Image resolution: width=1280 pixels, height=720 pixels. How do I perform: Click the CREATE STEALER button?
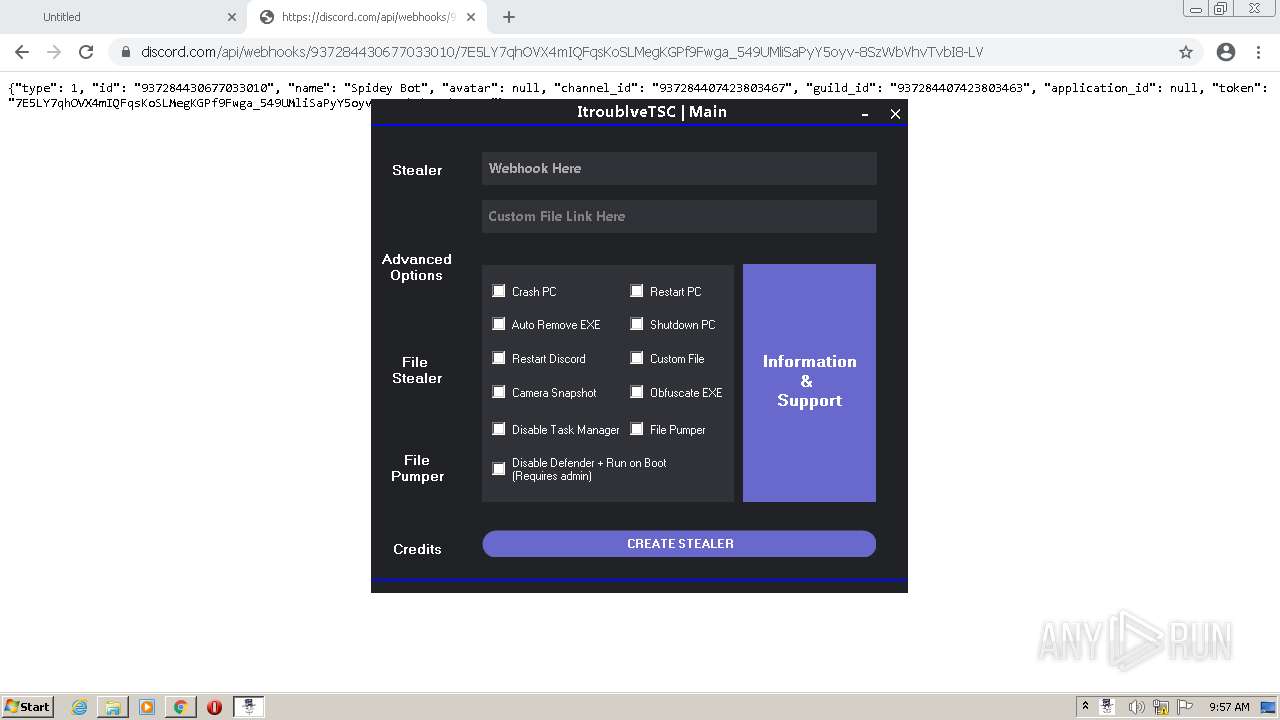coord(679,544)
